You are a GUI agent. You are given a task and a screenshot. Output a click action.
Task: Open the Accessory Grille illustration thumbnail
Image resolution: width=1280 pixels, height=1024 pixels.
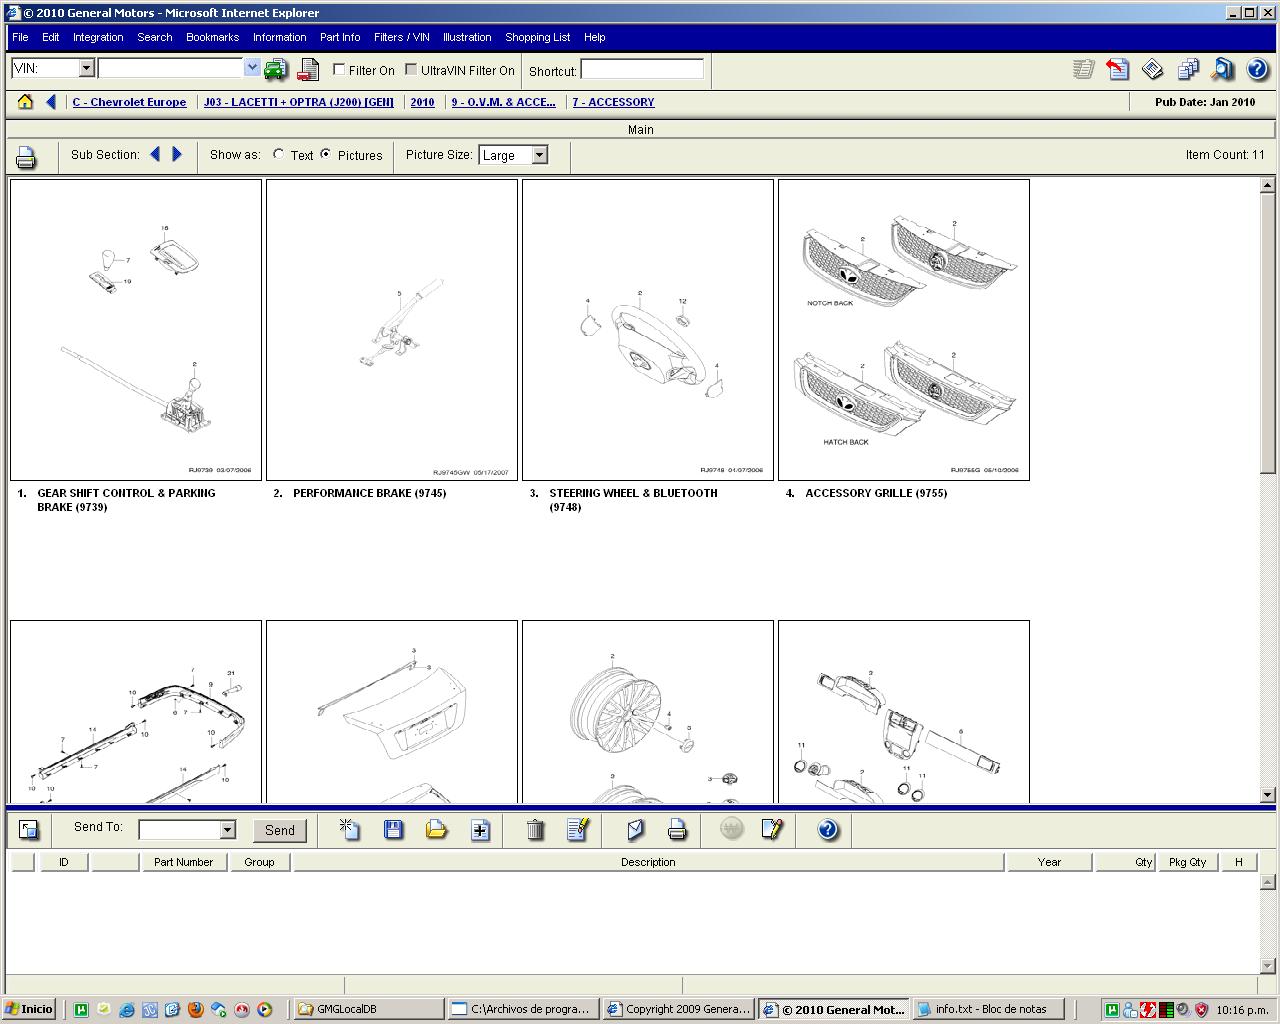coord(904,330)
